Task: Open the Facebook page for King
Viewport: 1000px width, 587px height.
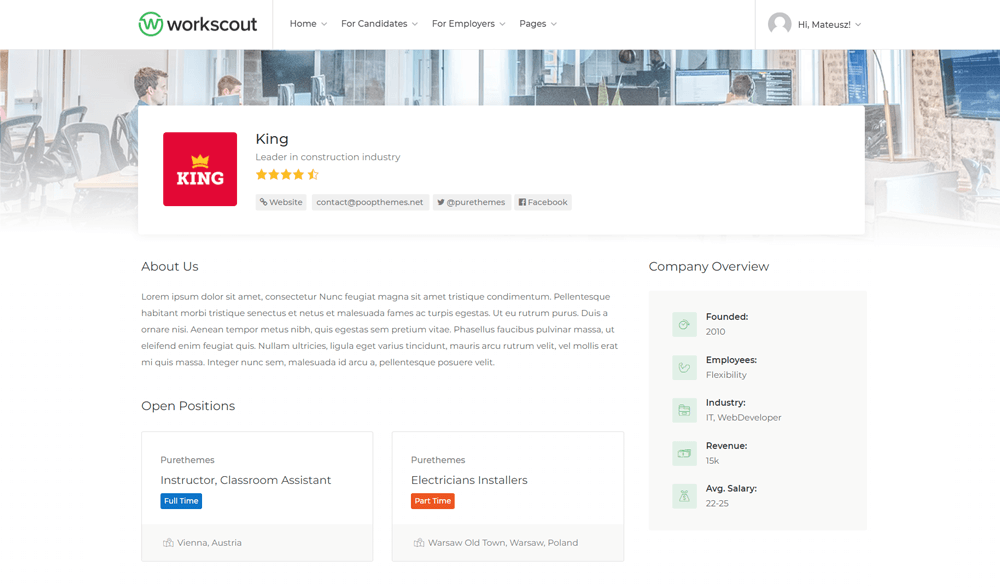Action: pos(543,202)
